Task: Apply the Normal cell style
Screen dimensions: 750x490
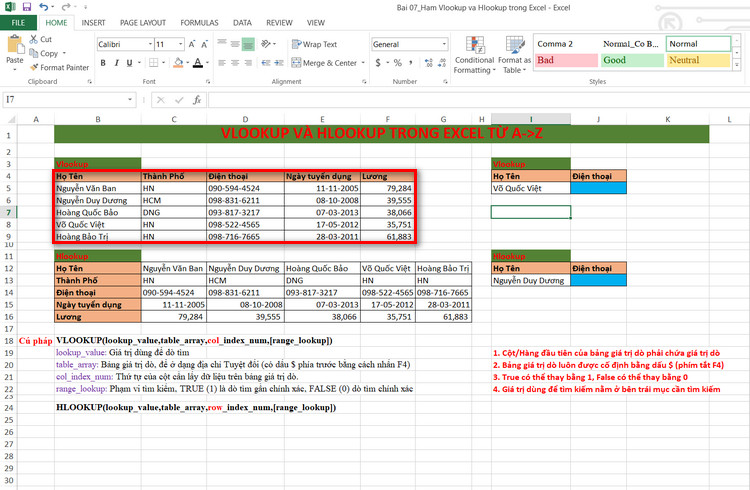Action: coord(698,44)
